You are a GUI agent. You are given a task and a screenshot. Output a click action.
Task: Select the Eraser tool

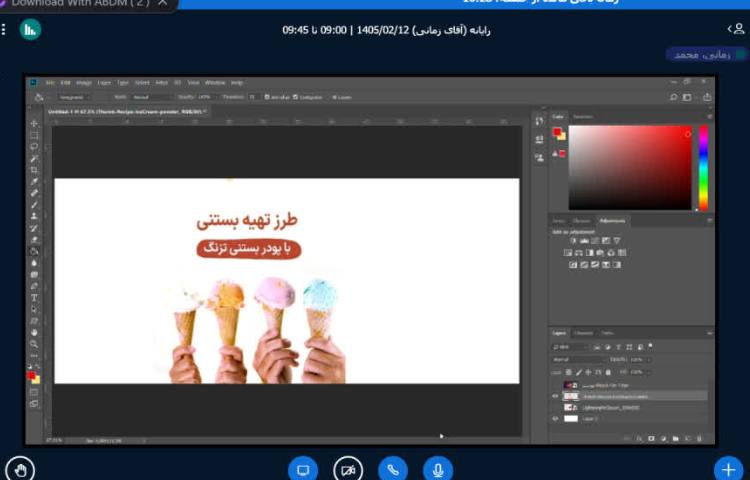34,240
